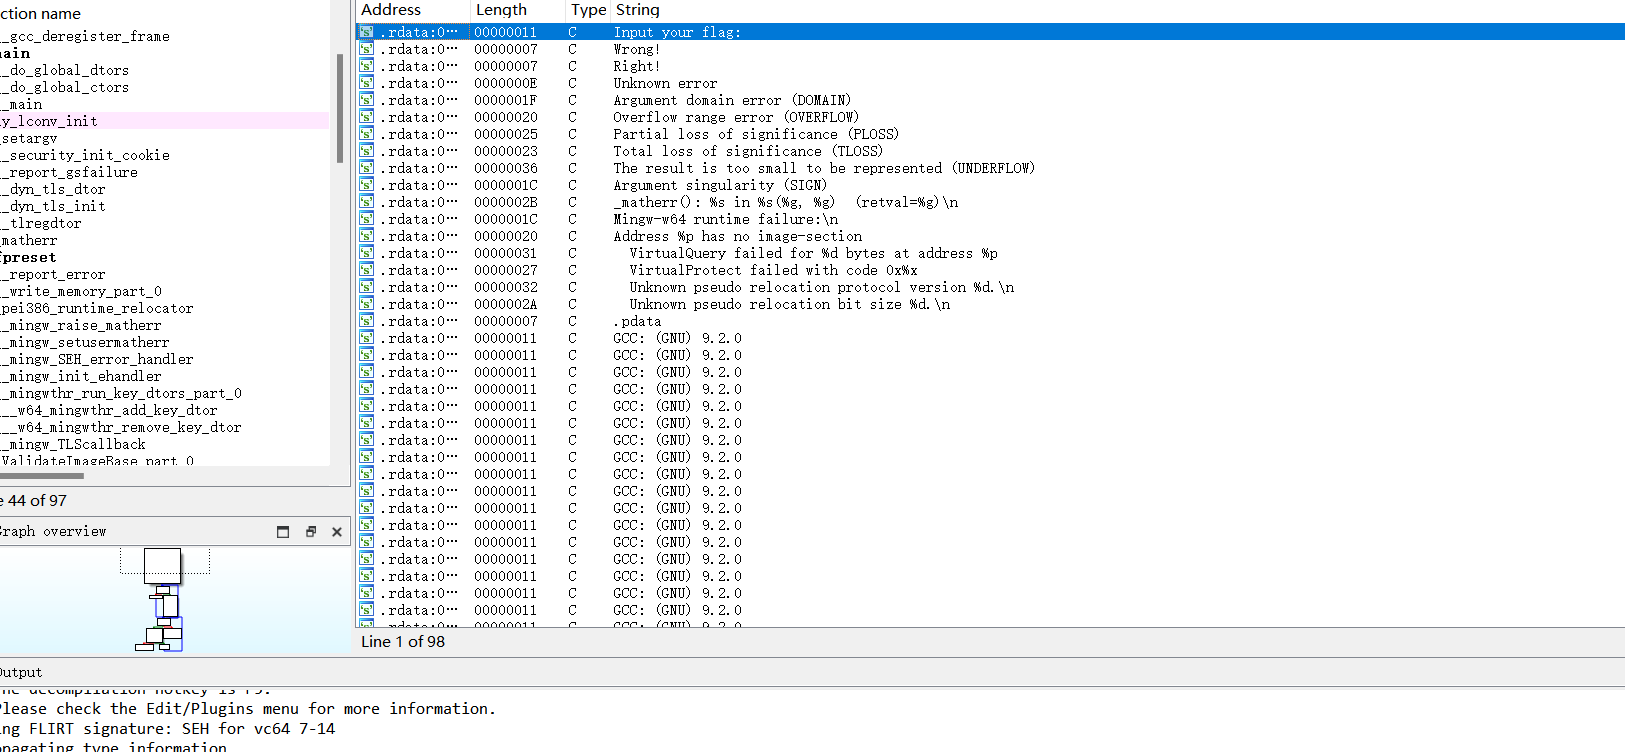Select function _write_memory_part_0

tap(81, 291)
